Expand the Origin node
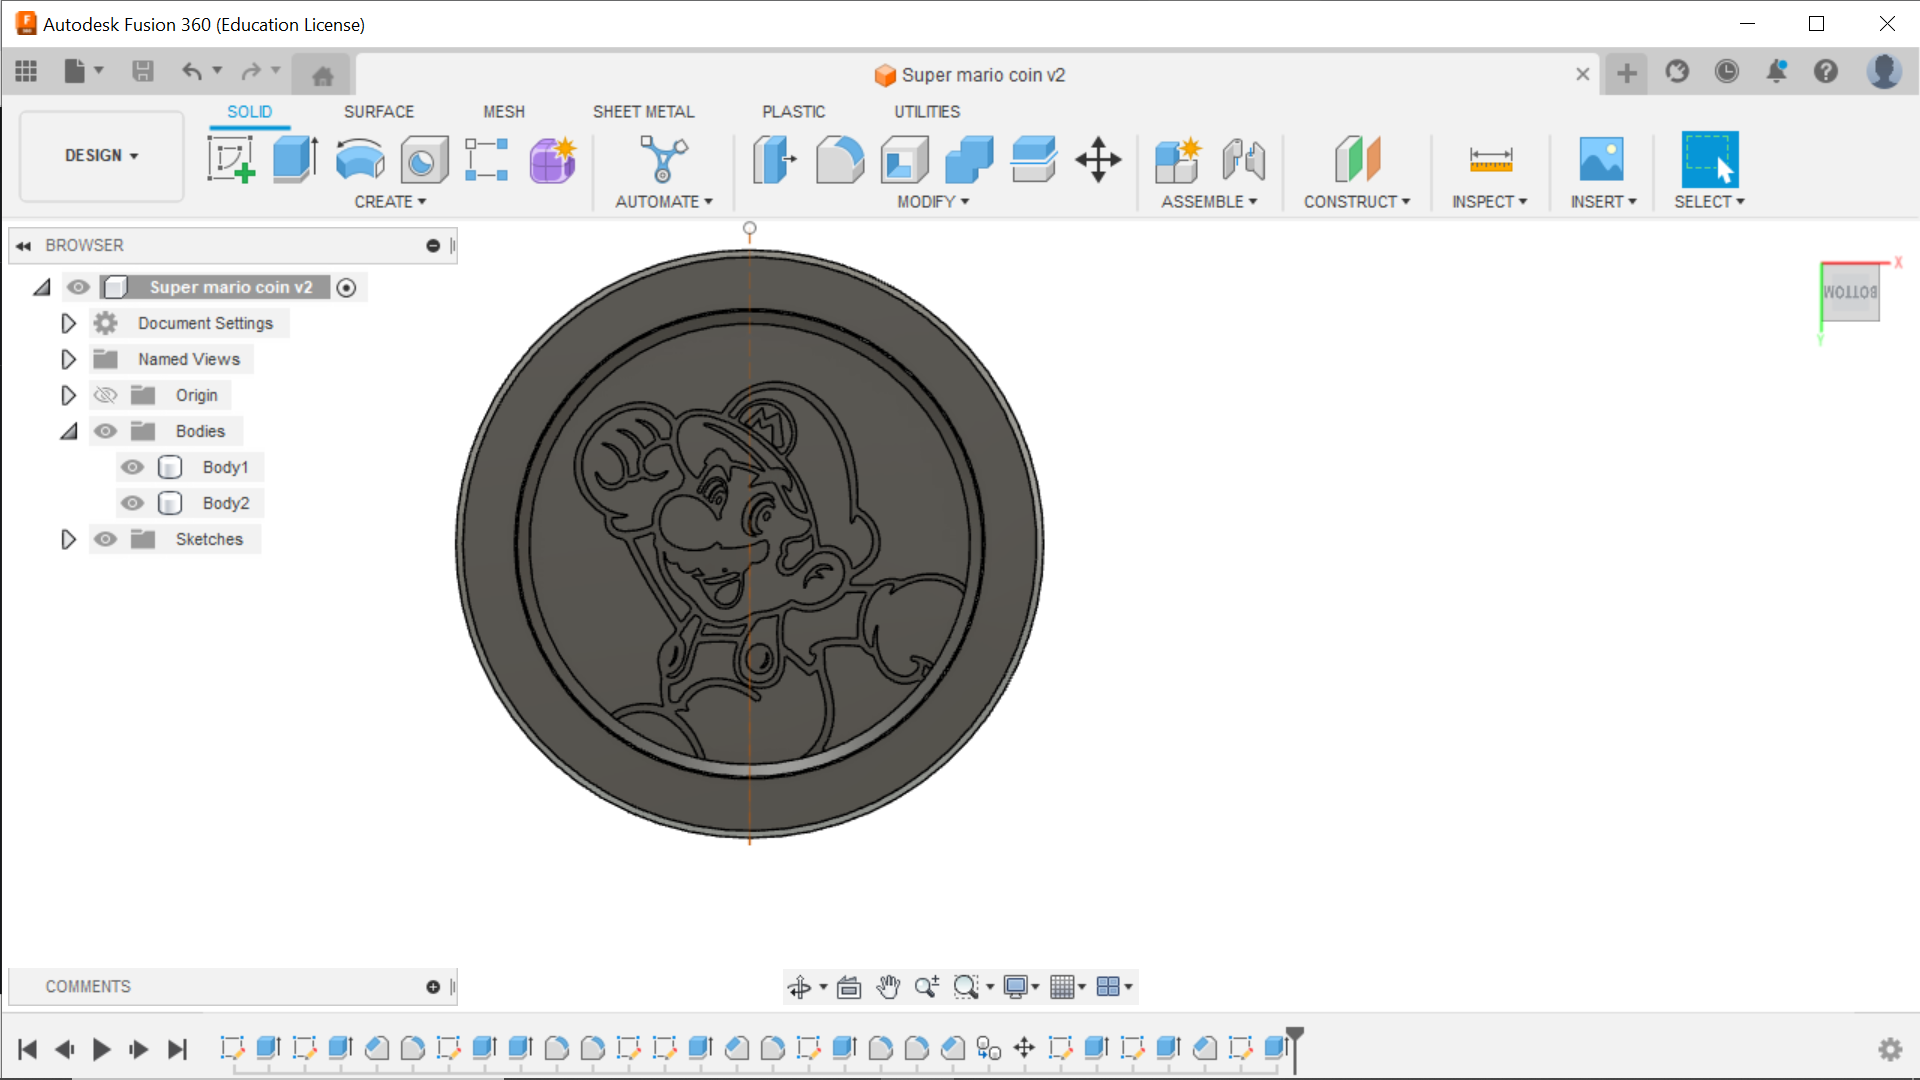The height and width of the screenshot is (1080, 1920). (68, 395)
